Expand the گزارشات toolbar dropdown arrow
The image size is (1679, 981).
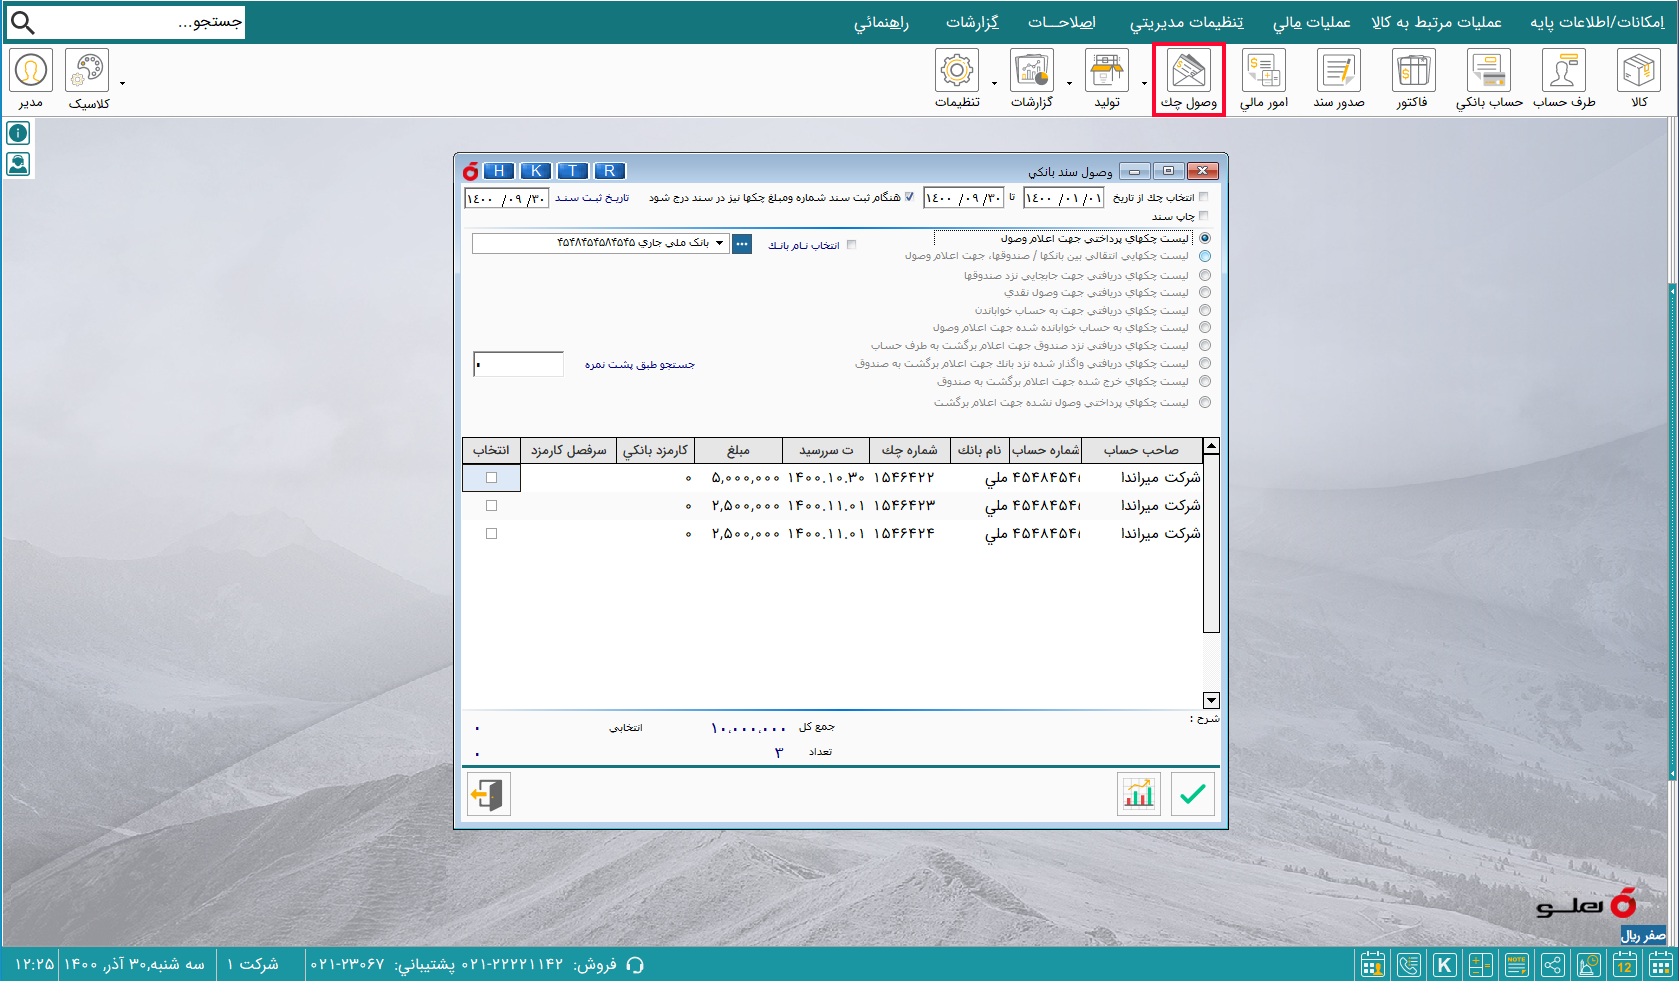(1069, 83)
